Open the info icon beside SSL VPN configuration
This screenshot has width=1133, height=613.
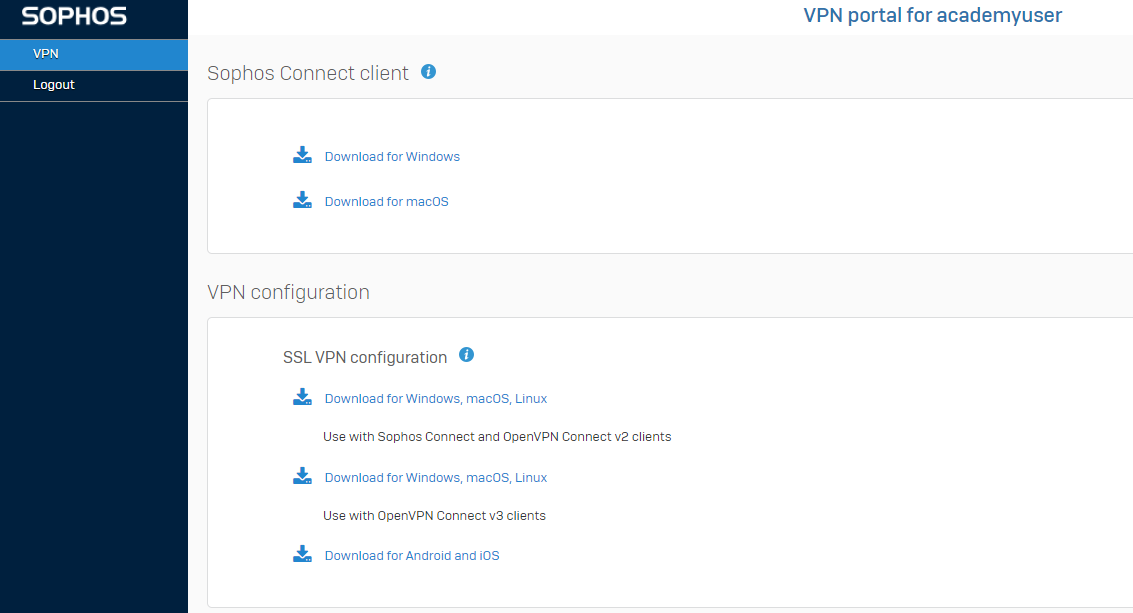click(466, 354)
